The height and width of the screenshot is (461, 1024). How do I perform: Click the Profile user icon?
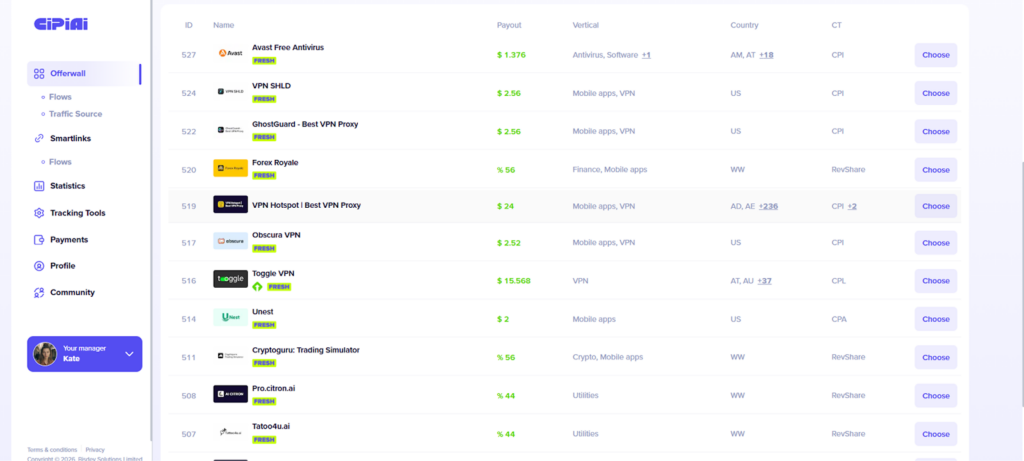pos(39,266)
